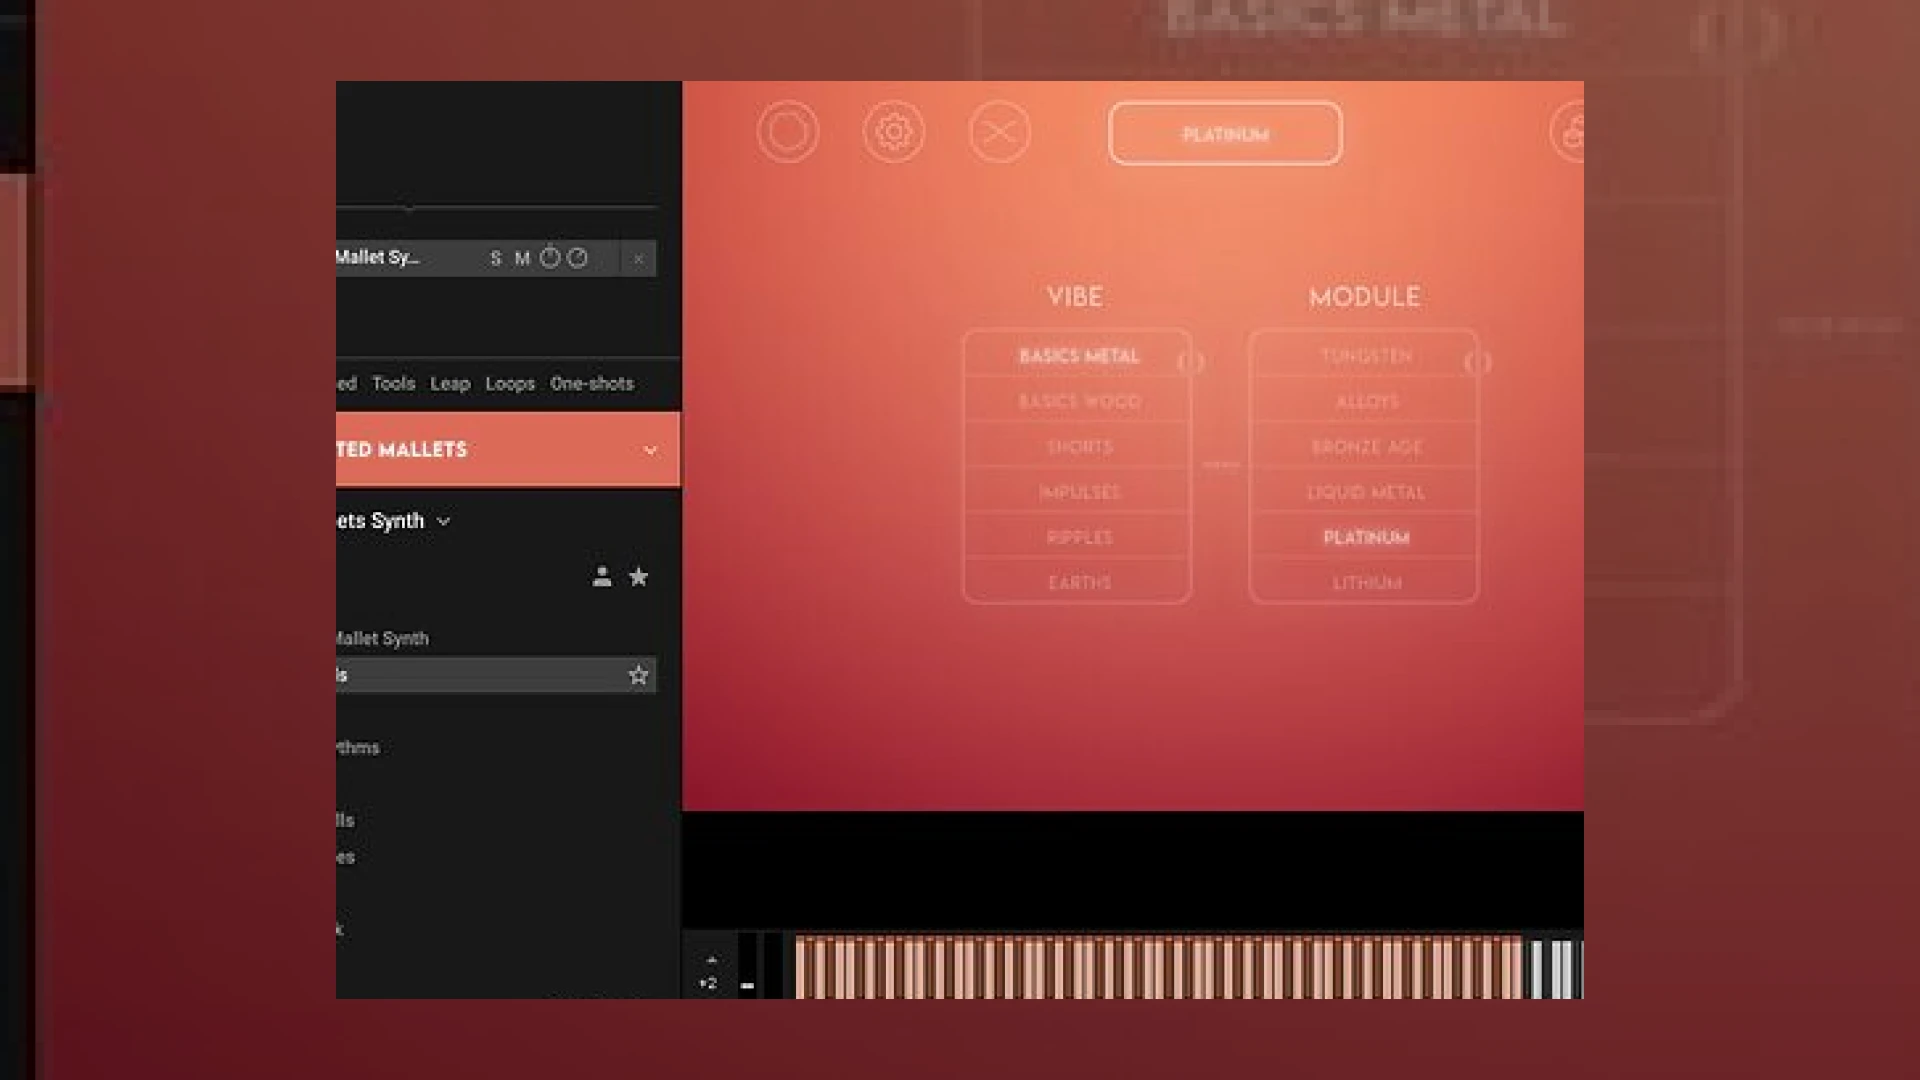This screenshot has width=1920, height=1080.
Task: Choose LIQUID METAL in the Module list
Action: (x=1365, y=492)
